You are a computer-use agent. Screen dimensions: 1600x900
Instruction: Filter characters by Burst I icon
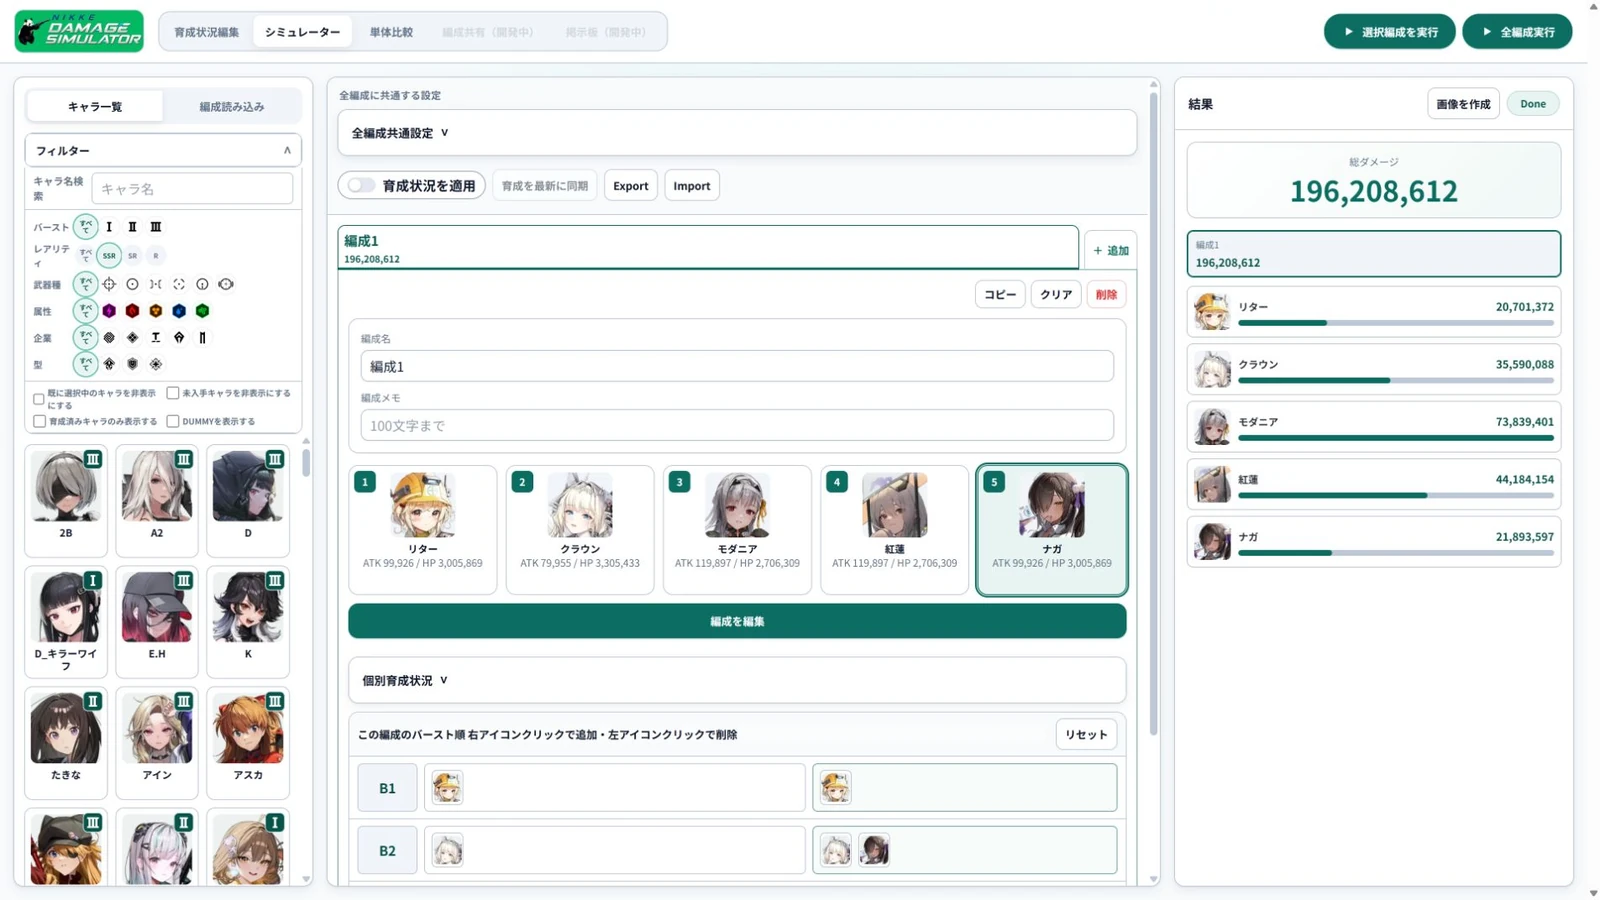(x=109, y=227)
